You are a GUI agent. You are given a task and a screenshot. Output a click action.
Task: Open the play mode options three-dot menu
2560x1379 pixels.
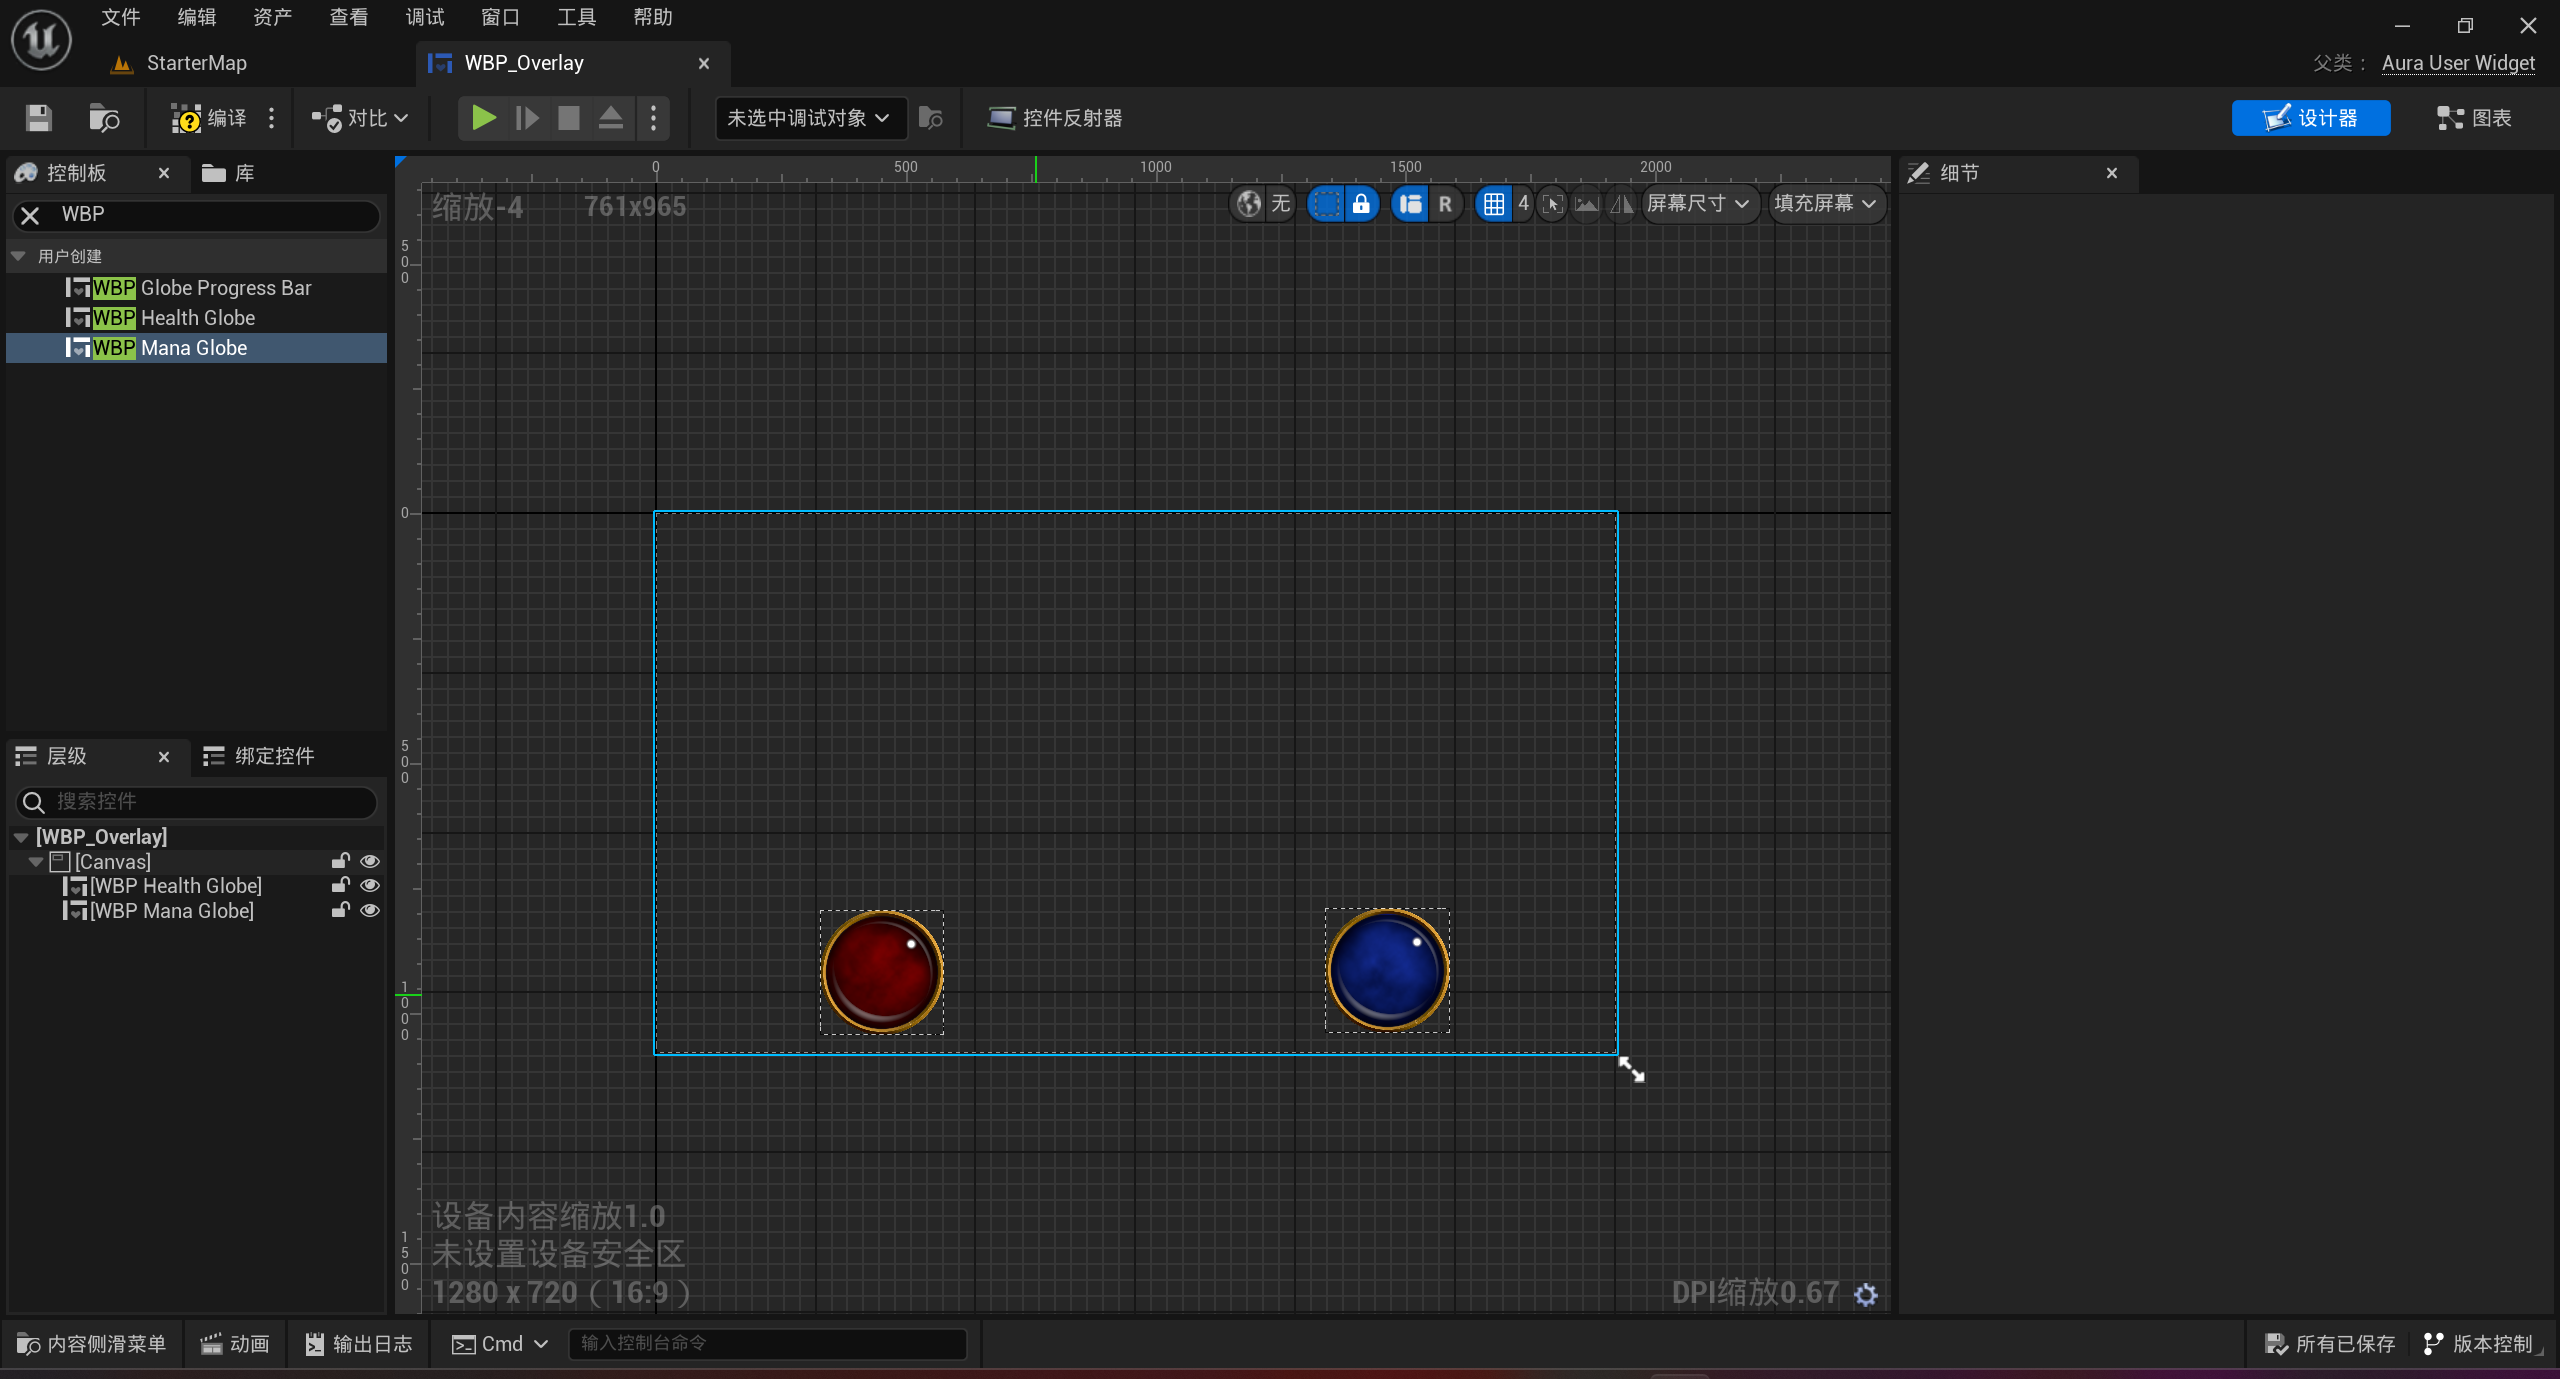653,118
